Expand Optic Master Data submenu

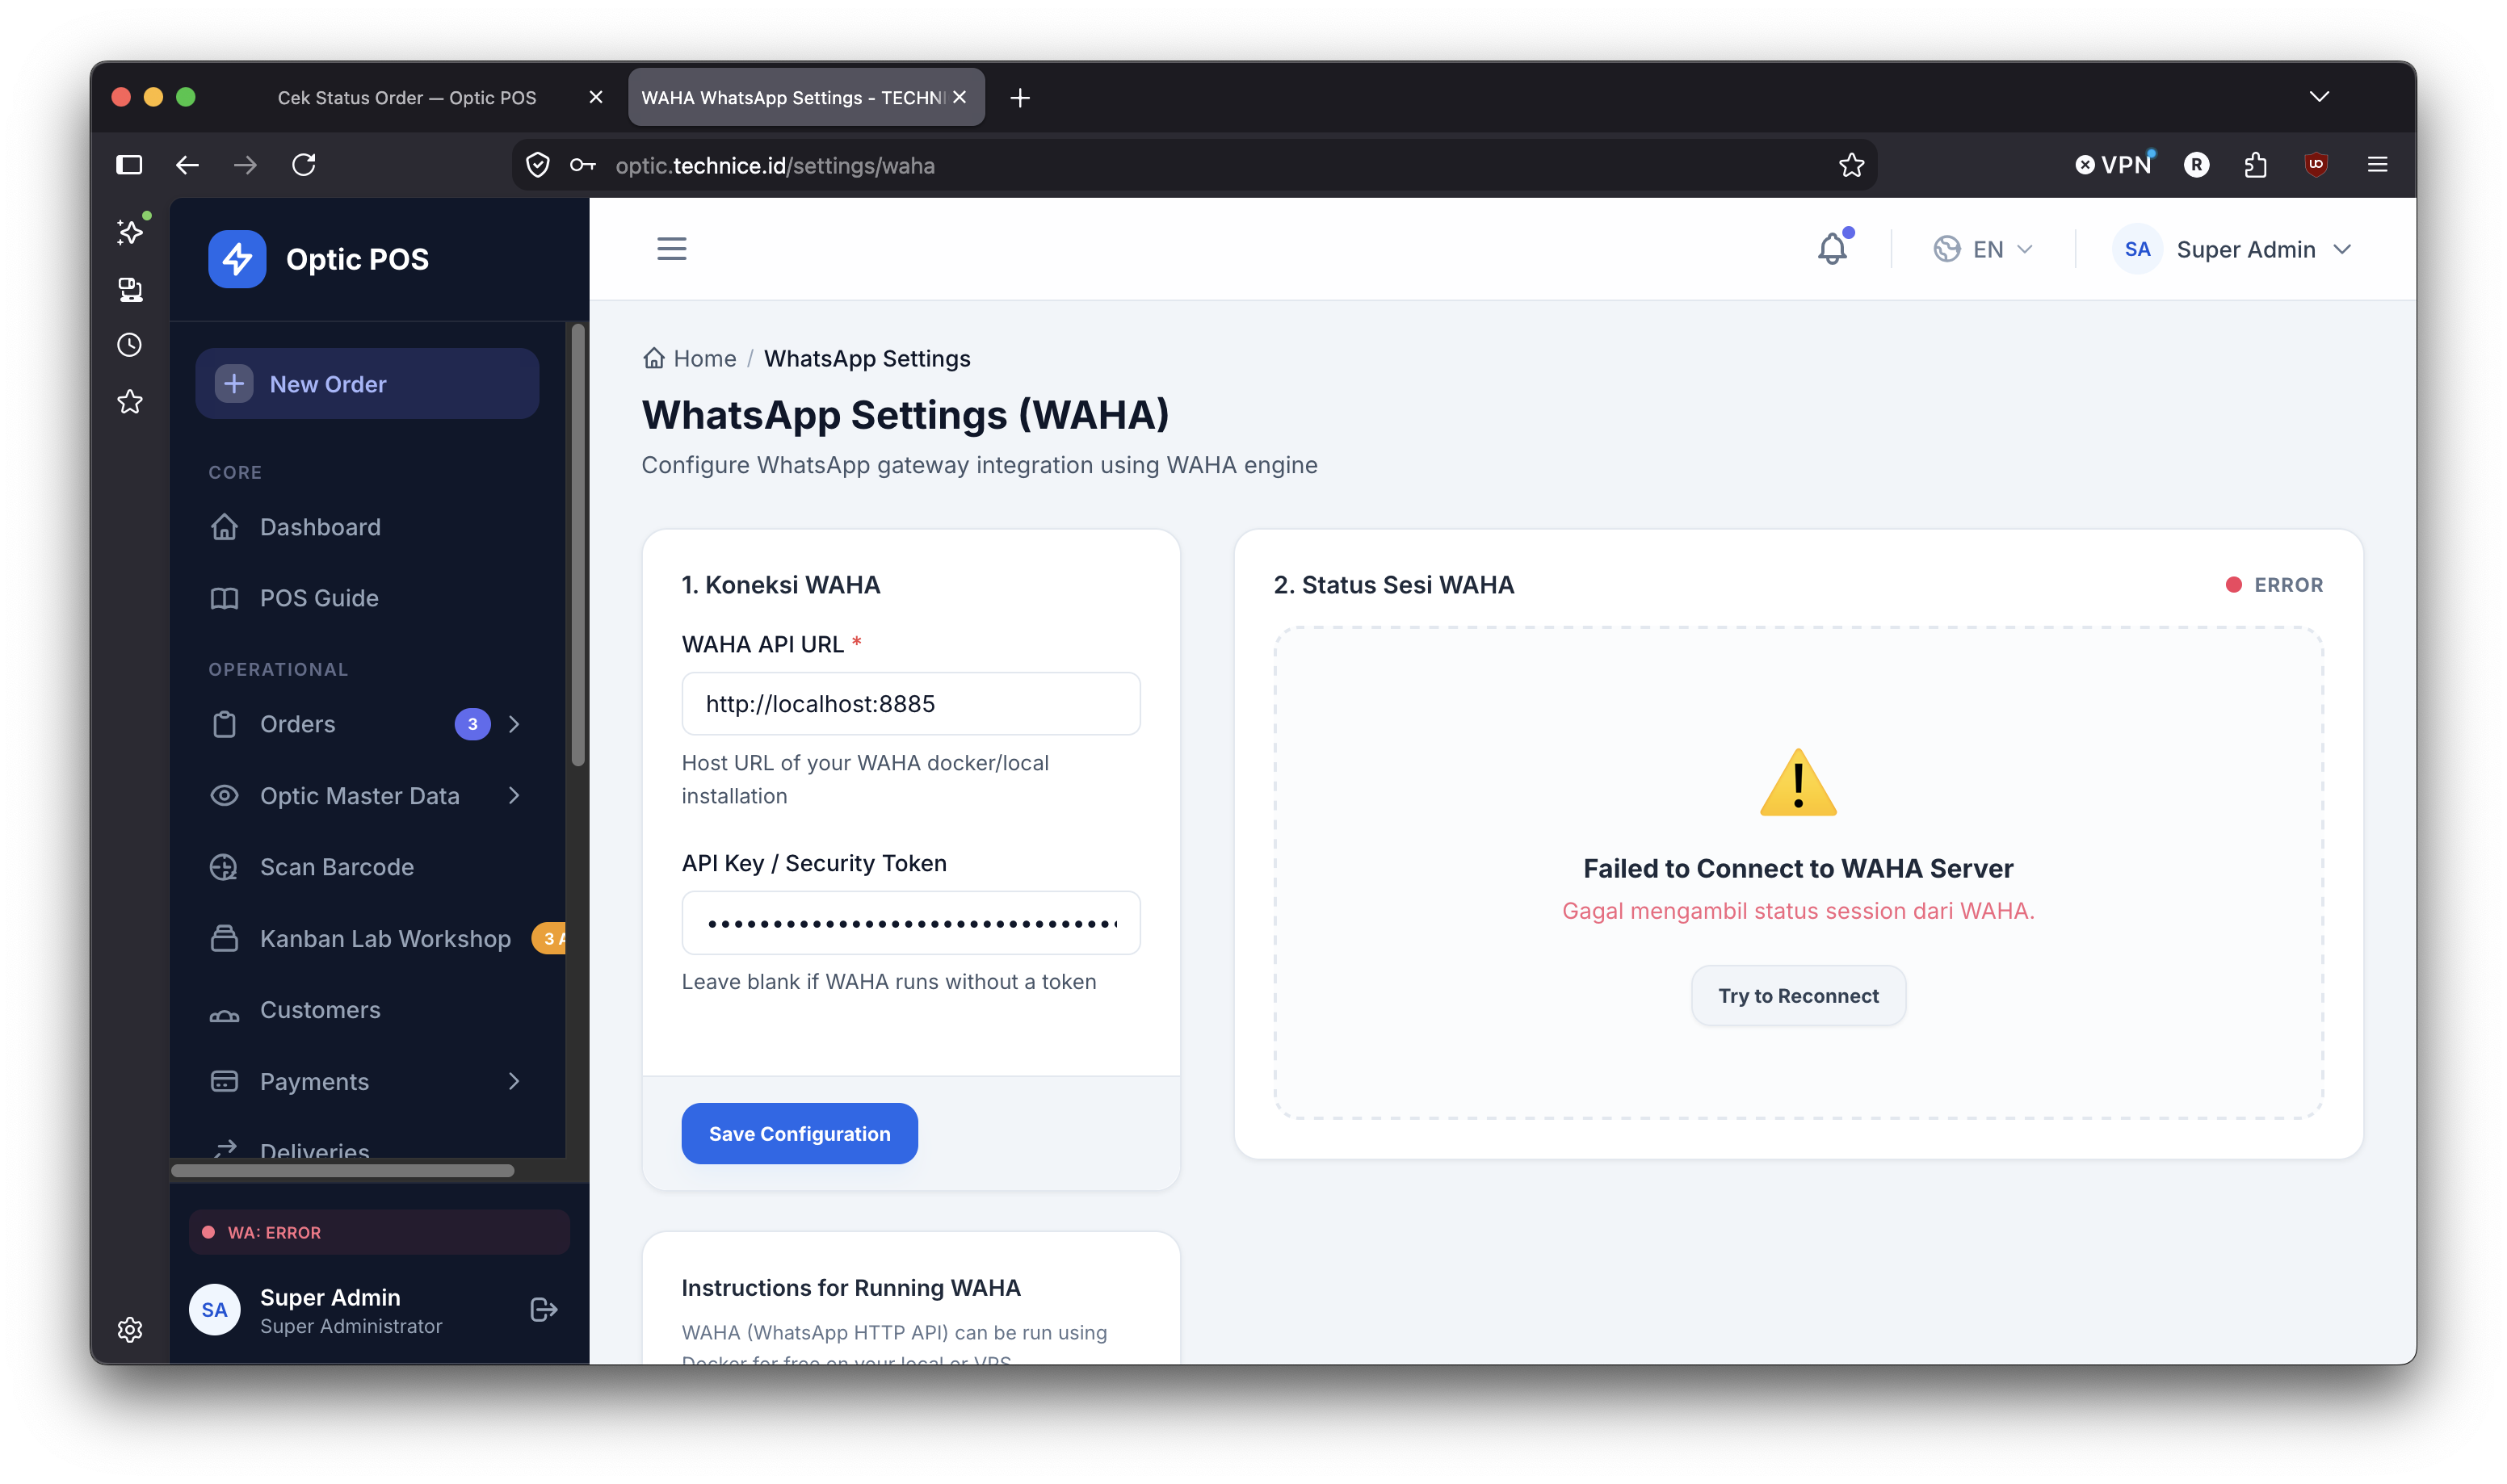tap(514, 796)
